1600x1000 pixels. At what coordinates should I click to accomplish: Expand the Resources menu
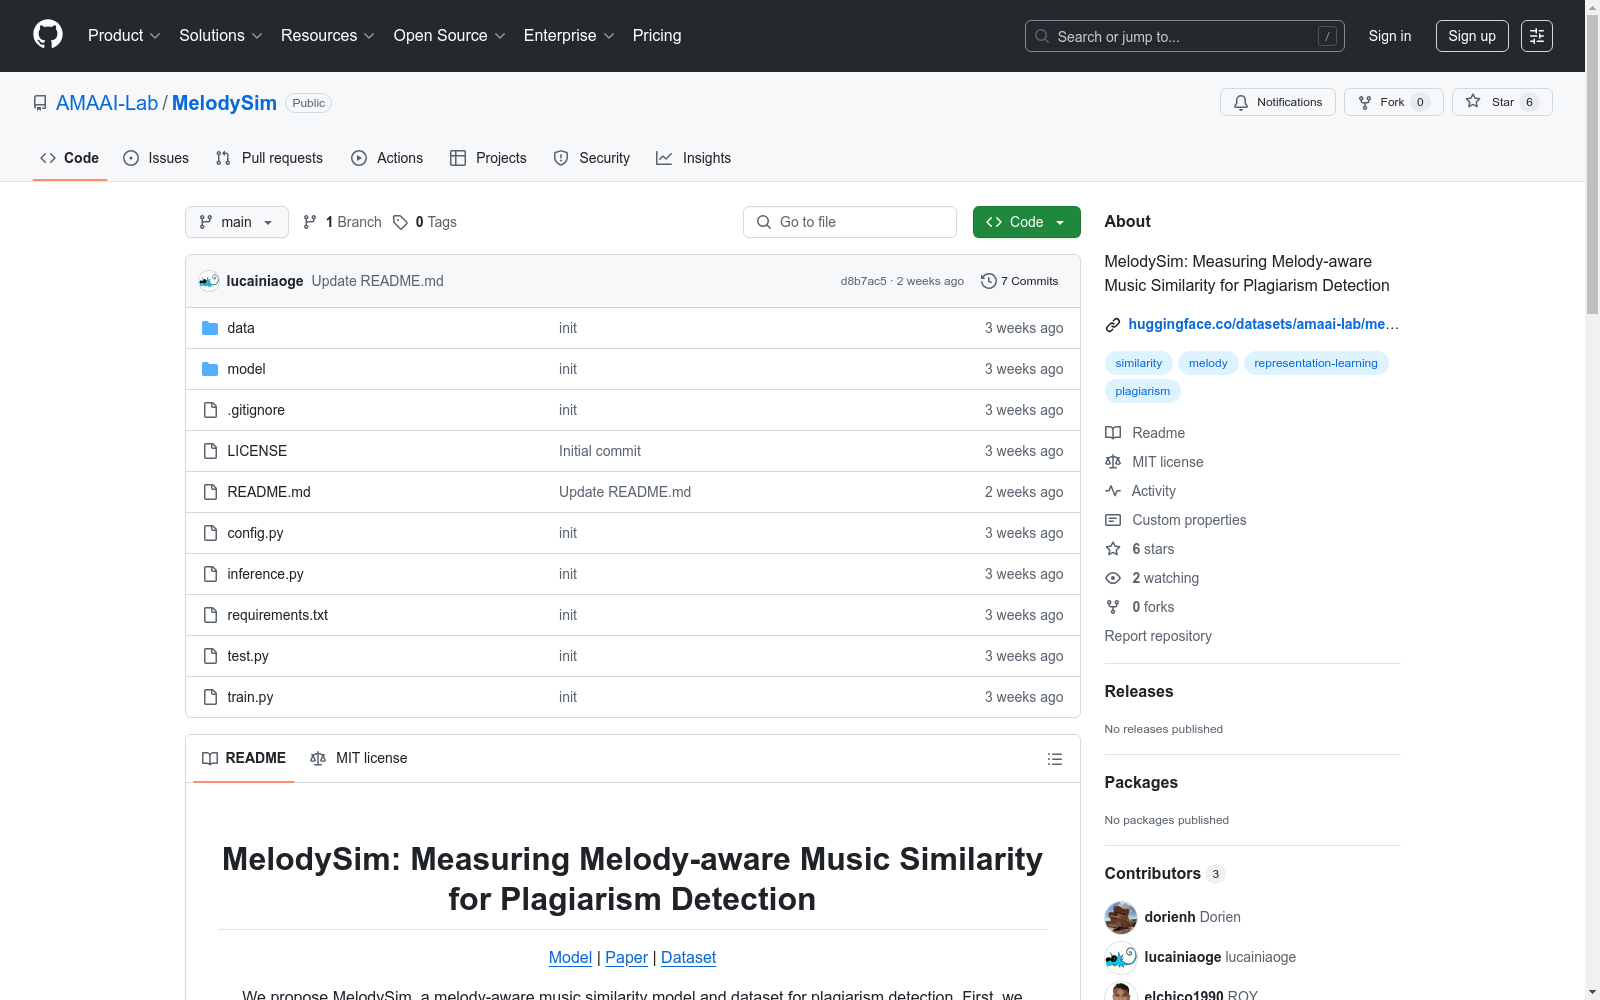328,36
